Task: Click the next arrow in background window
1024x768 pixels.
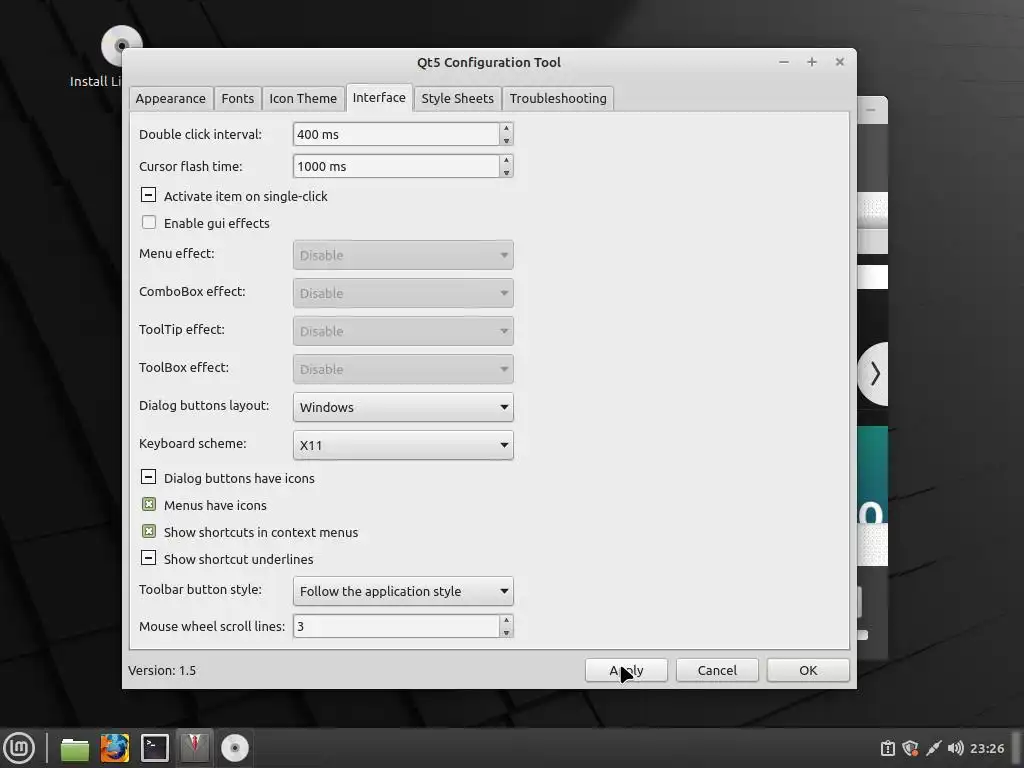Action: [874, 374]
